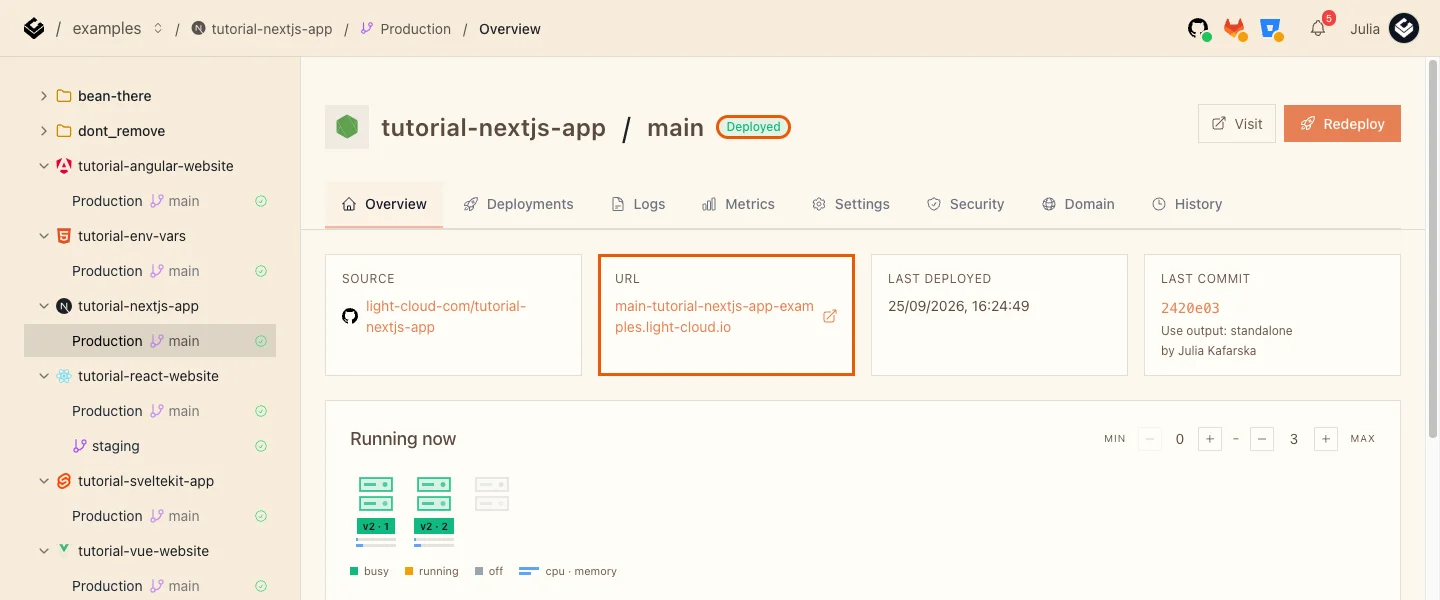The width and height of the screenshot is (1440, 600).
Task: Click the HTML5 icon of tutorial-env-vars
Action: (x=64, y=236)
